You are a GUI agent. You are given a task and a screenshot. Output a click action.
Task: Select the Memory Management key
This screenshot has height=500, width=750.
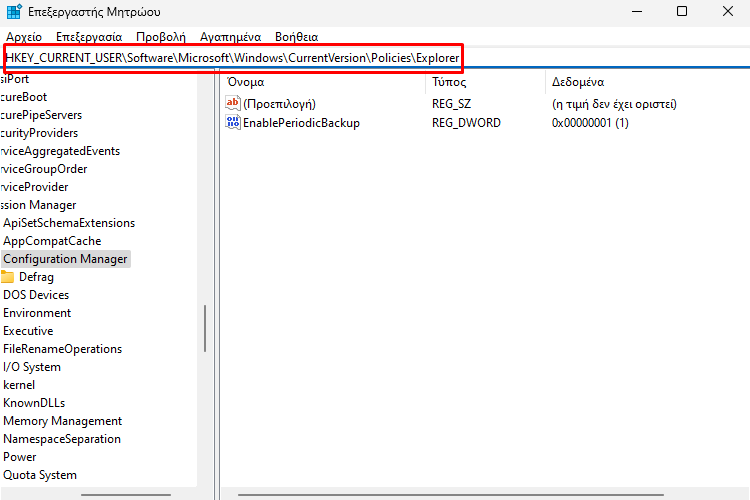pos(63,421)
